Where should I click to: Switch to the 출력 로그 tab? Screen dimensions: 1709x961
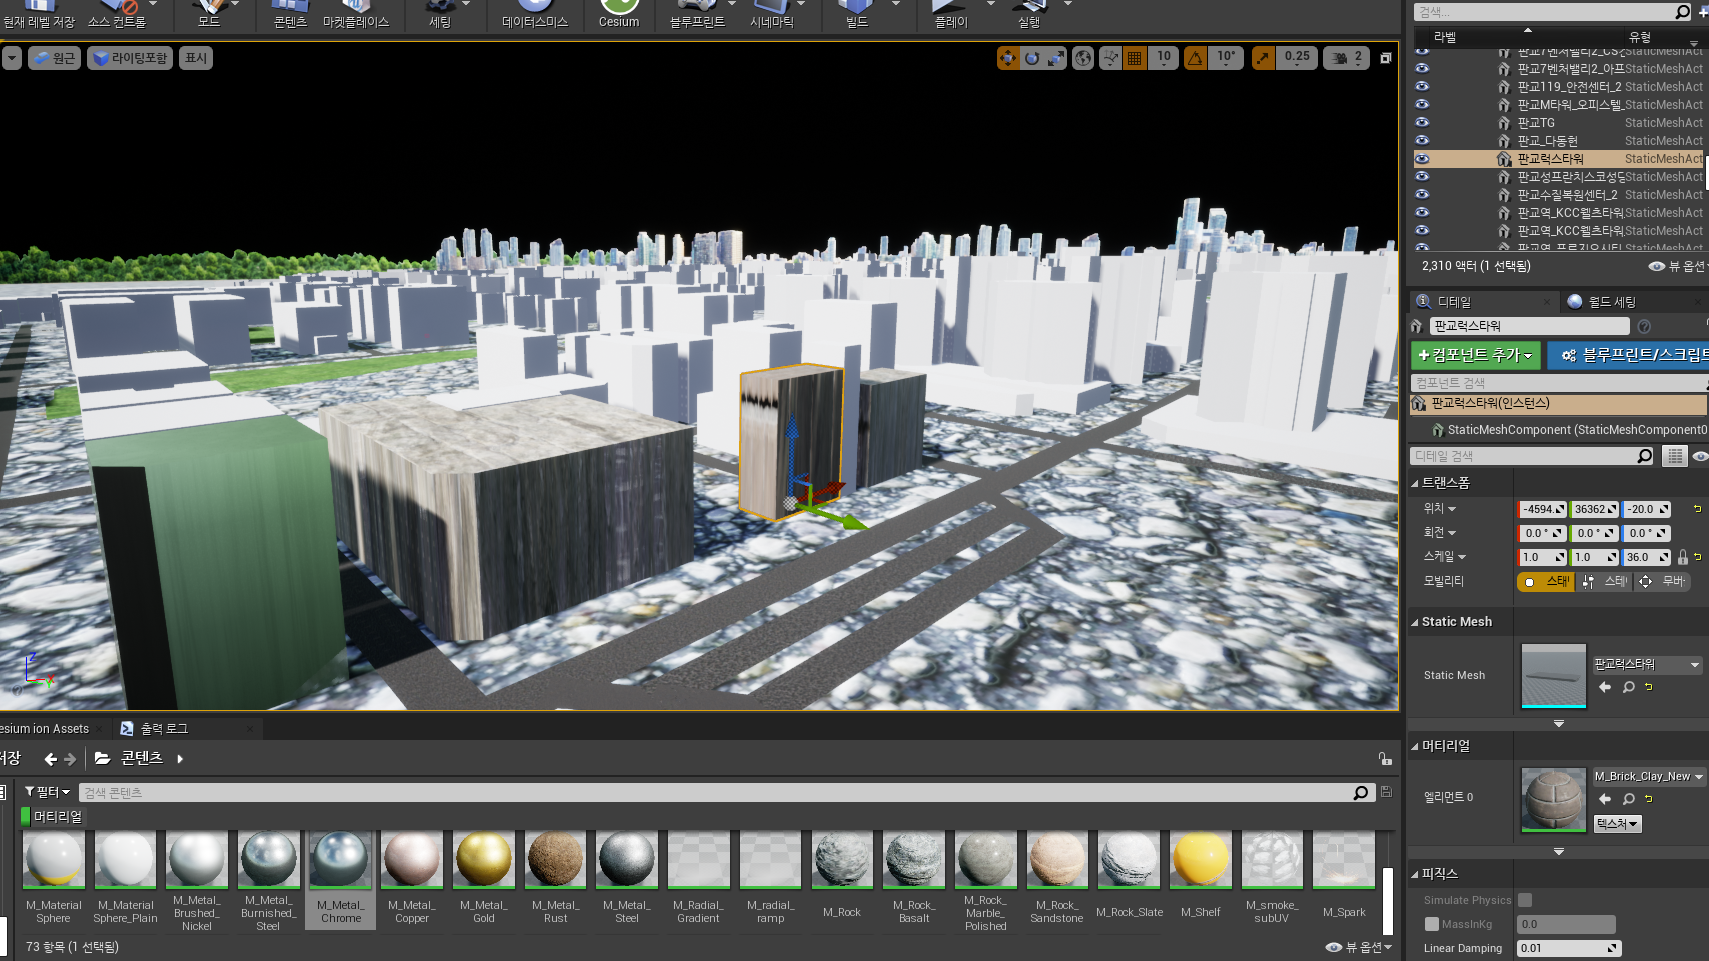(164, 729)
